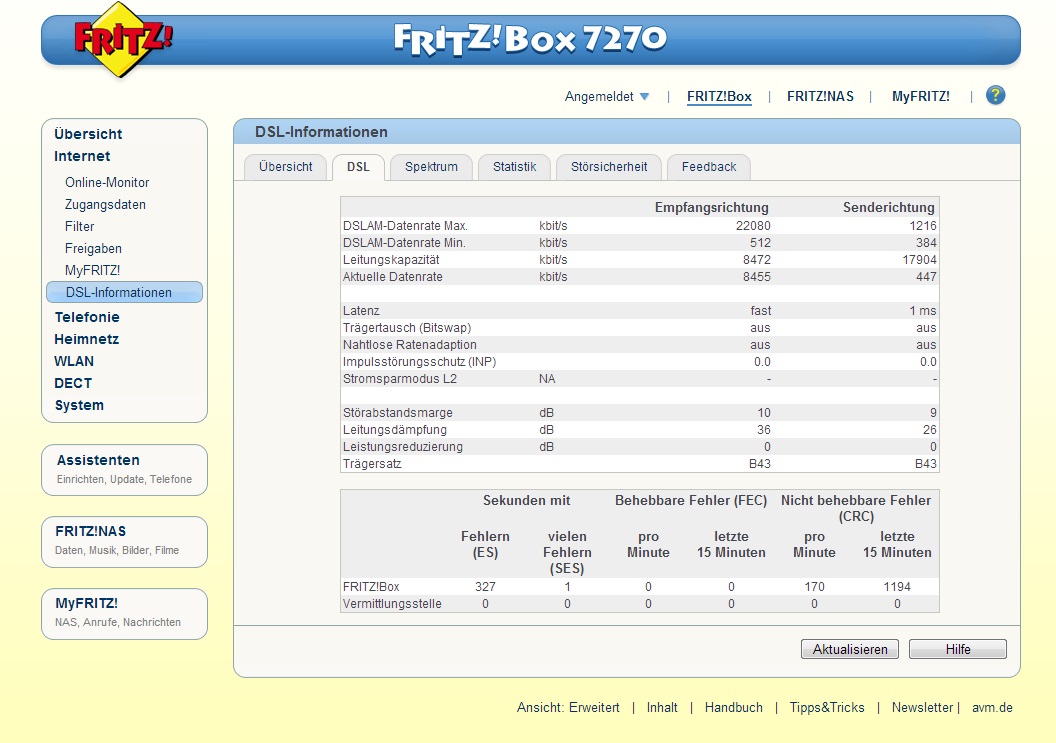Image resolution: width=1056 pixels, height=743 pixels.
Task: Open the MyFRITZ! top link
Action: [x=920, y=96]
